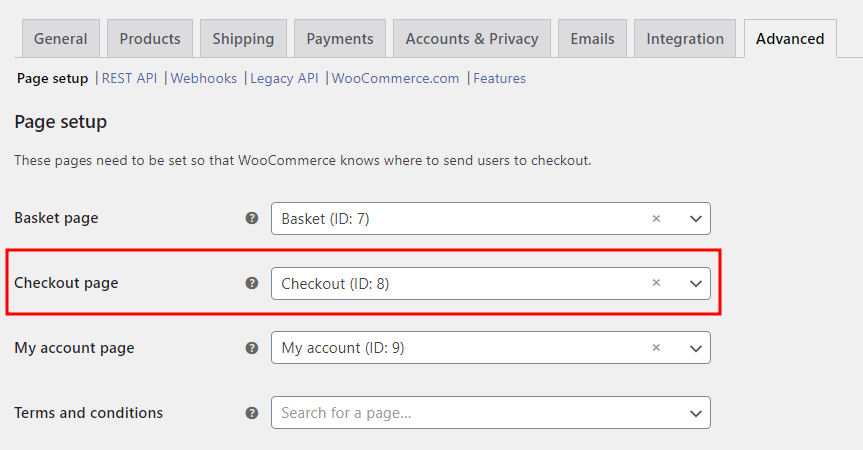Viewport: 863px width, 450px height.
Task: Click help icon beside Terms and conditions
Action: pos(252,413)
